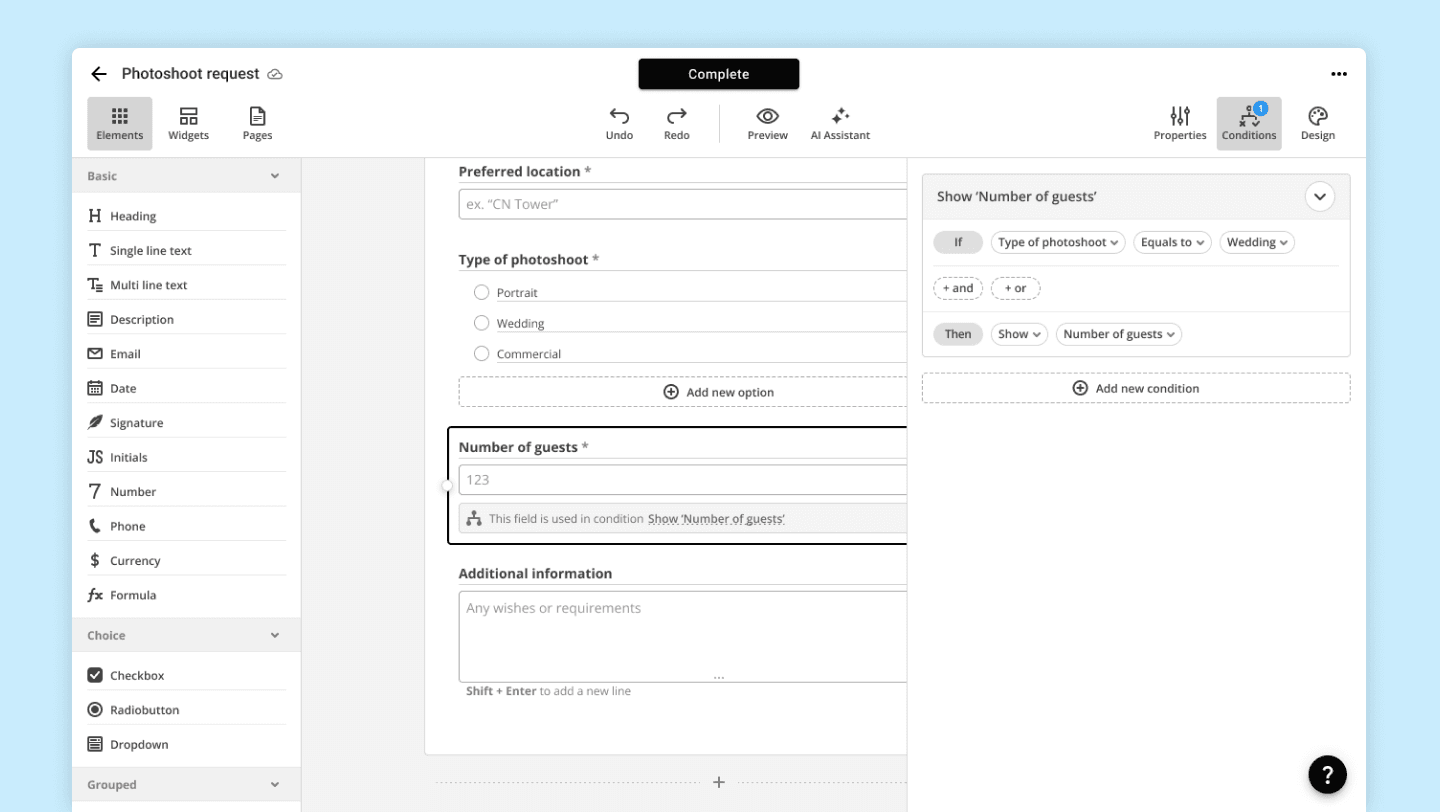Add a Radiobutton element from sidebar
This screenshot has height=812, width=1440.
click(x=187, y=710)
